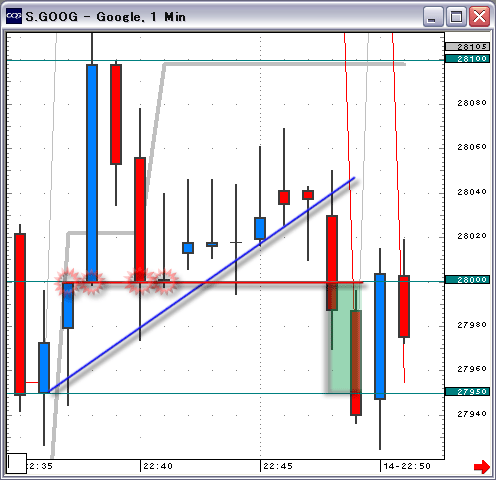Click the CQG logo icon in title bar
Viewport: 496px width, 480px height.
click(14, 16)
